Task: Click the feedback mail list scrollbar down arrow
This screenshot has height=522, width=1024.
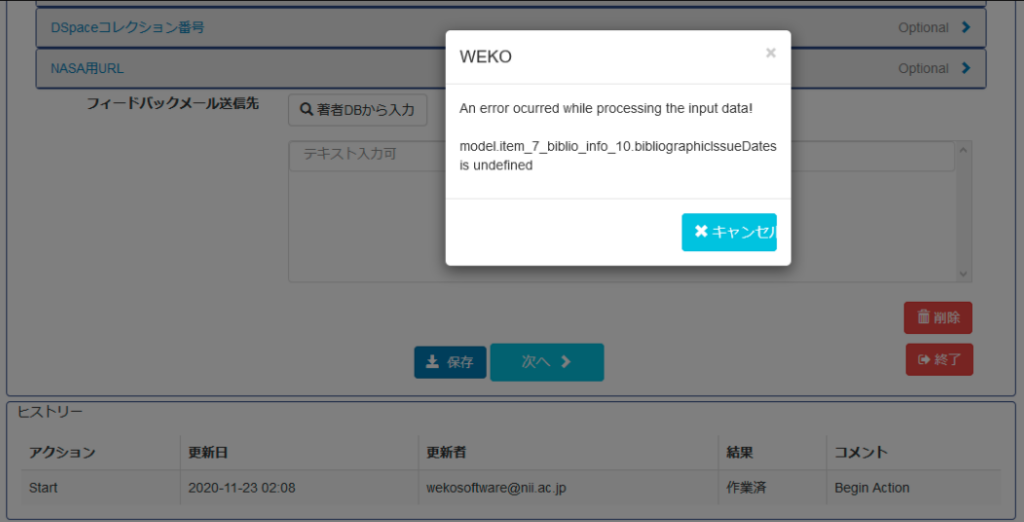Action: click(x=963, y=273)
